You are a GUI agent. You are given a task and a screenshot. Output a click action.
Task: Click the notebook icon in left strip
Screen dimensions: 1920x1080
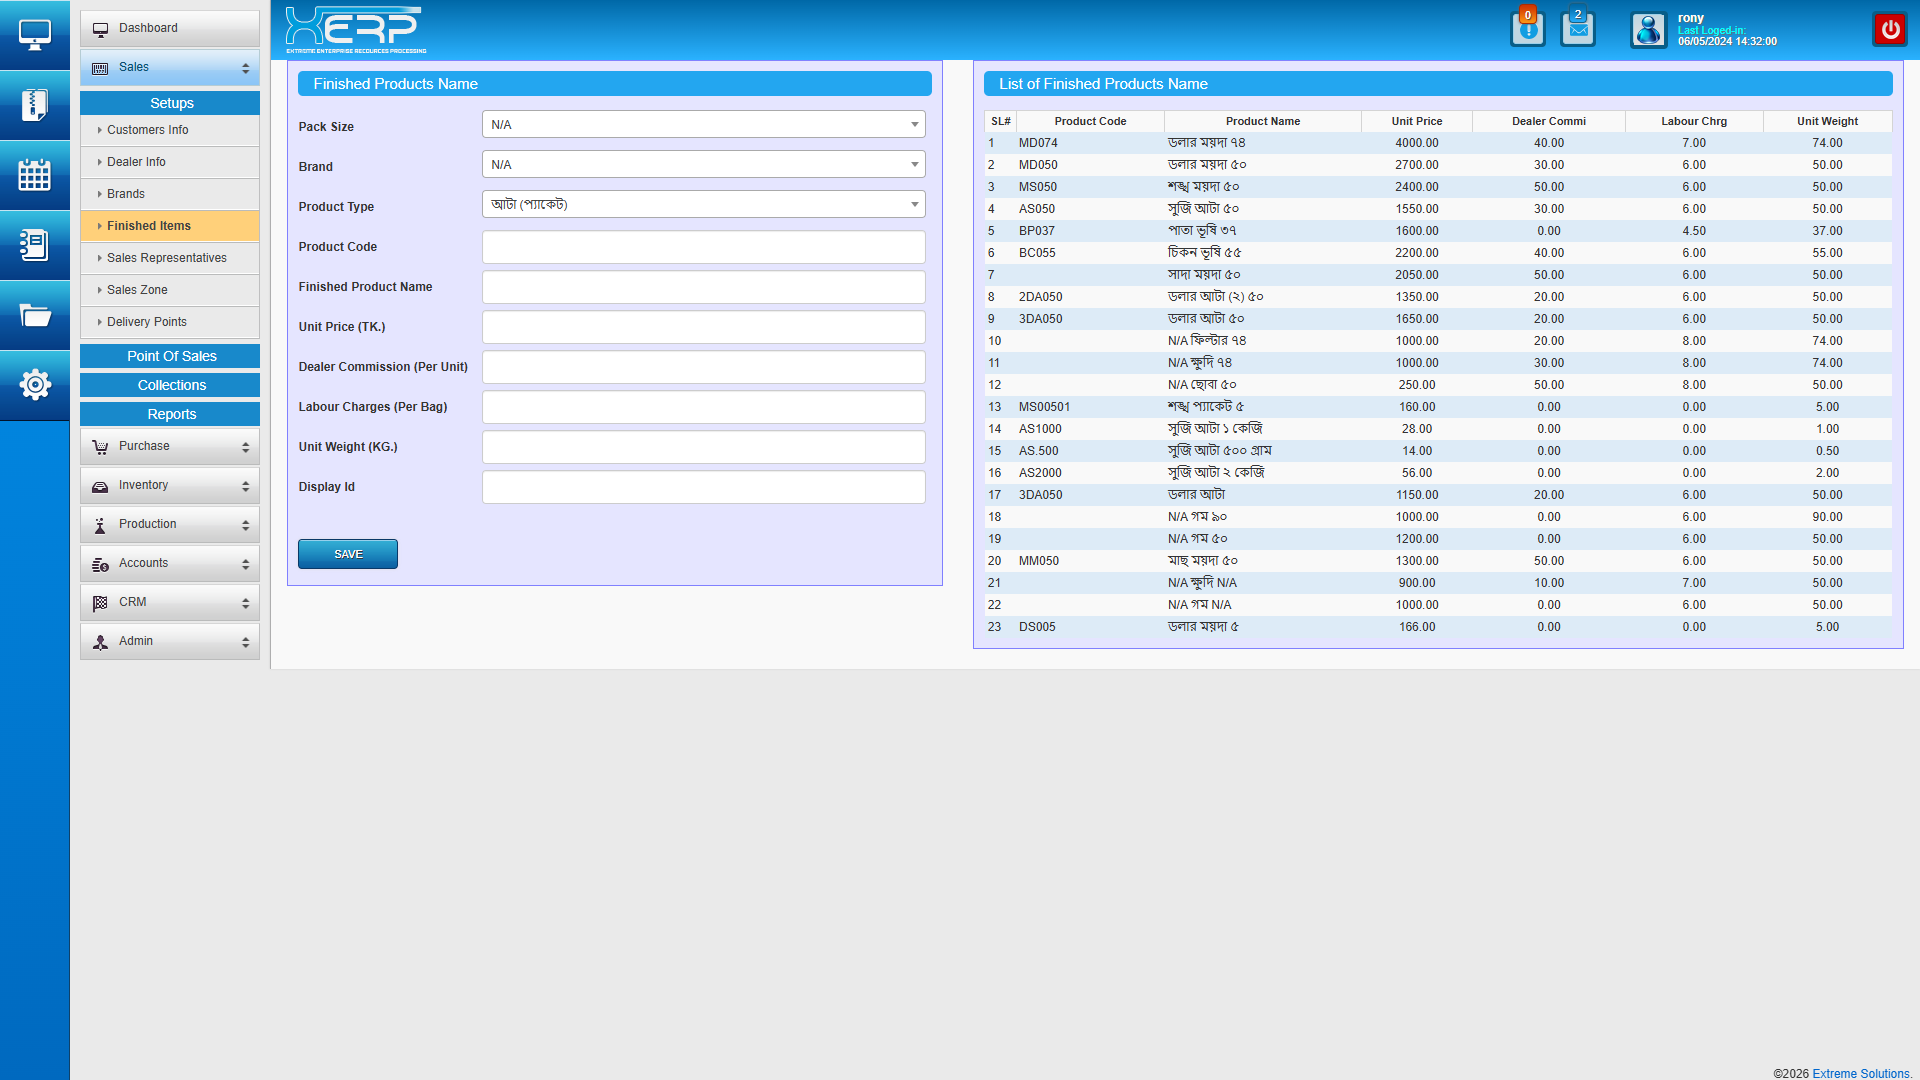click(34, 245)
